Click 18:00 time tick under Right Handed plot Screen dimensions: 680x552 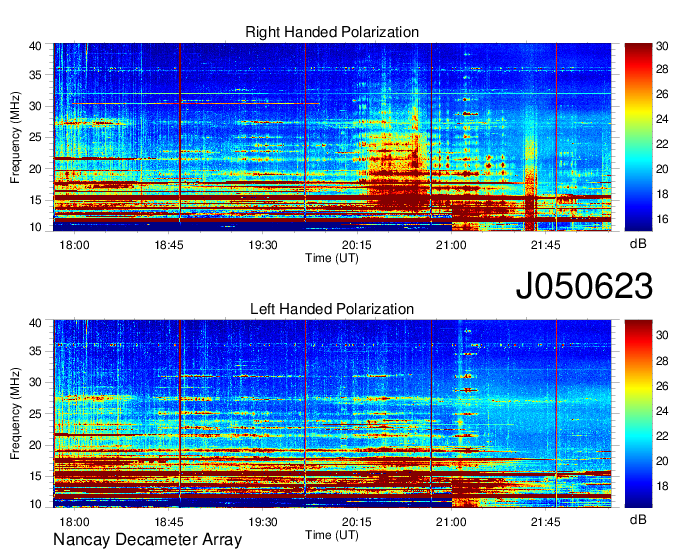[75, 245]
